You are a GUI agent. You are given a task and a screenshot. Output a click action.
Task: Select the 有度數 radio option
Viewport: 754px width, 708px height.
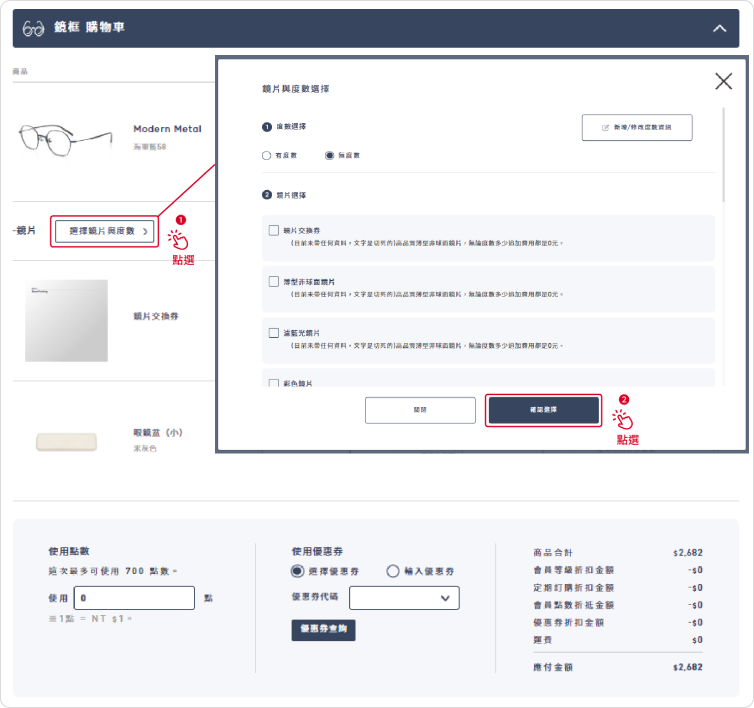click(x=266, y=156)
